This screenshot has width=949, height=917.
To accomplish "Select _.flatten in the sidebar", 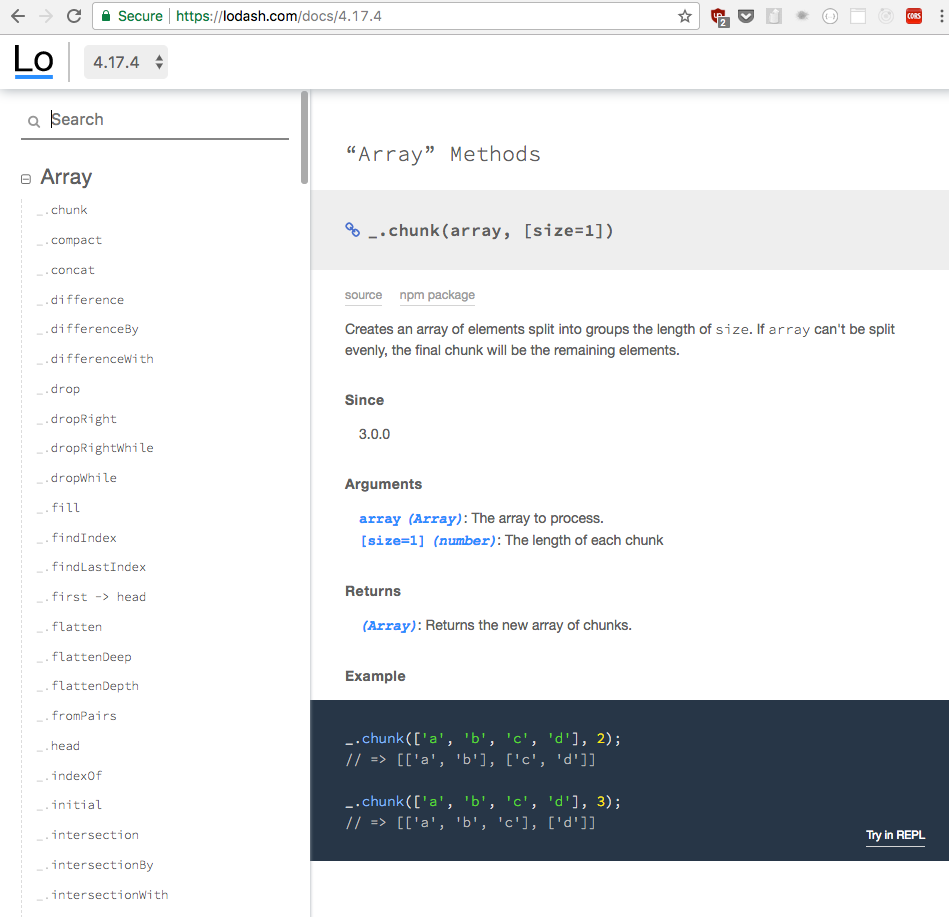I will tap(69, 627).
